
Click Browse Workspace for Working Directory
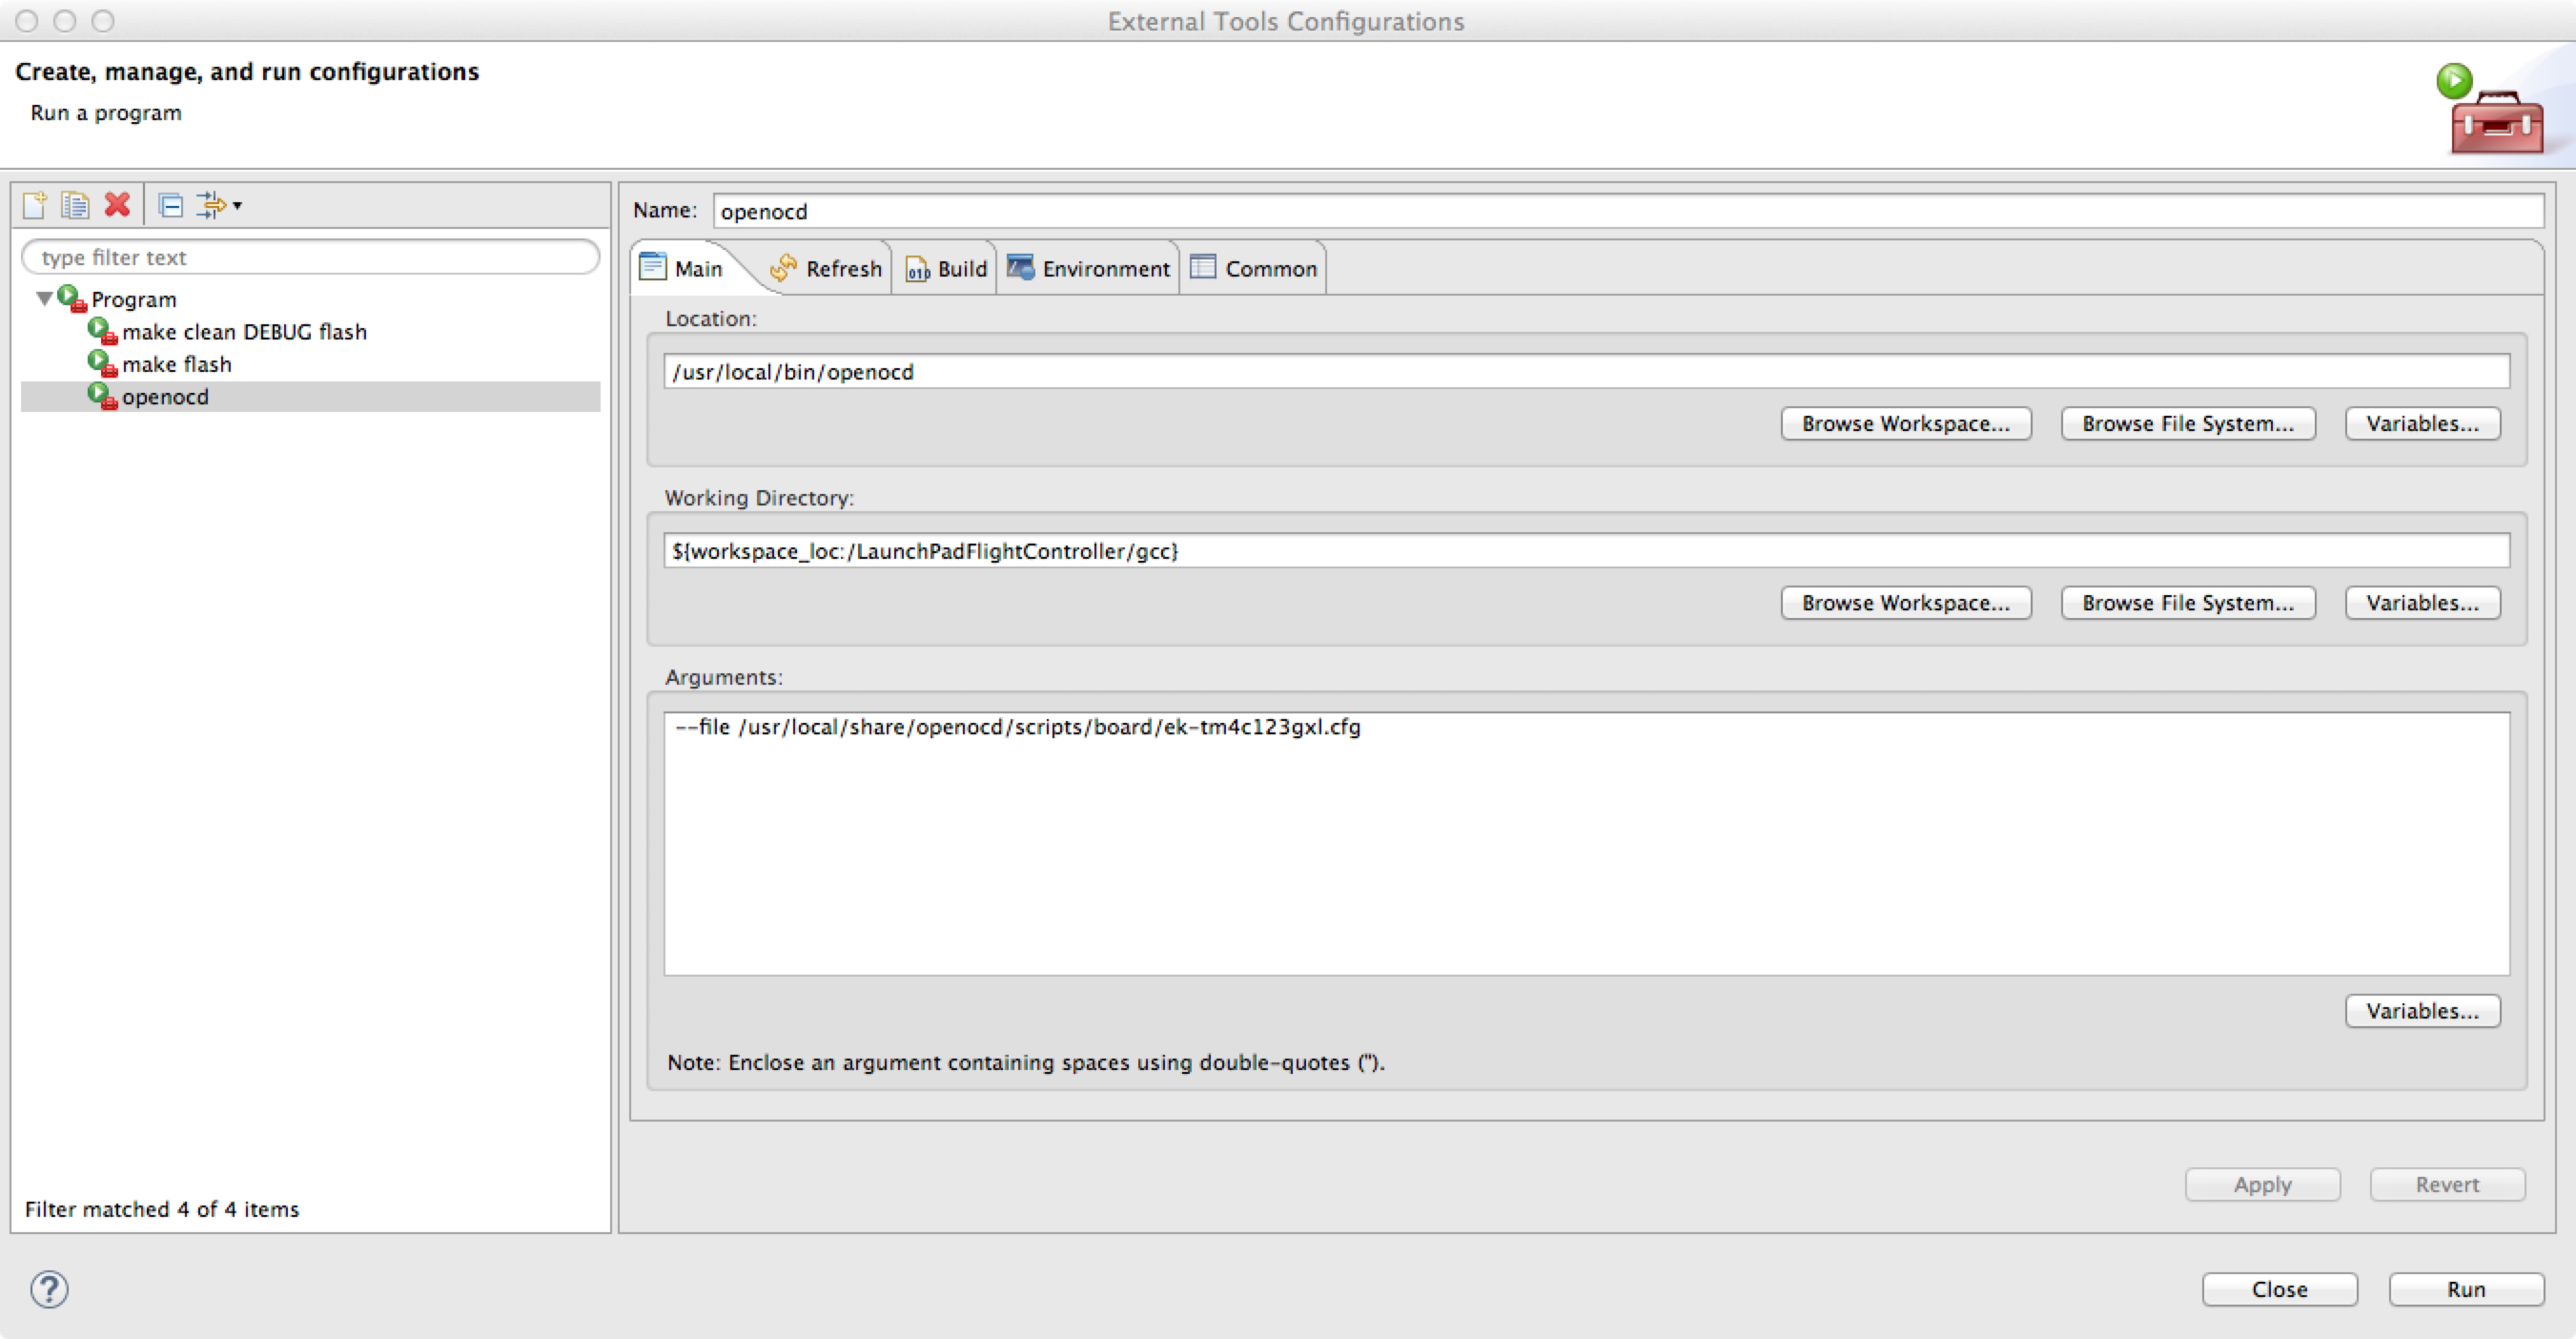1905,603
